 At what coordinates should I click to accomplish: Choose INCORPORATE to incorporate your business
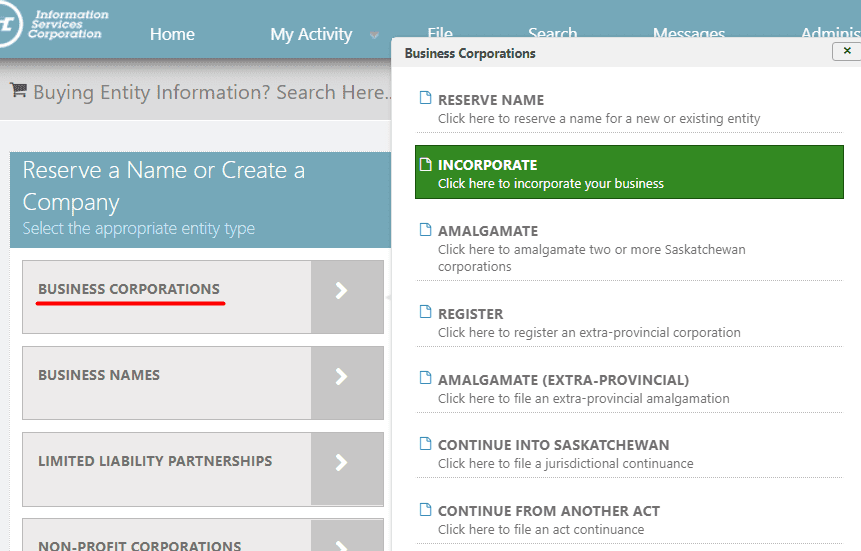629,172
